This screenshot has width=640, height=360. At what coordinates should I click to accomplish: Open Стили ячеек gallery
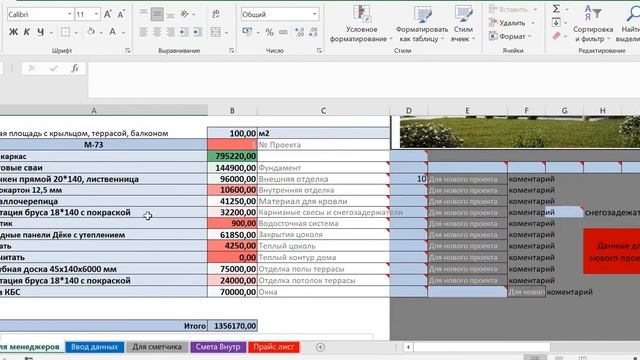463,24
